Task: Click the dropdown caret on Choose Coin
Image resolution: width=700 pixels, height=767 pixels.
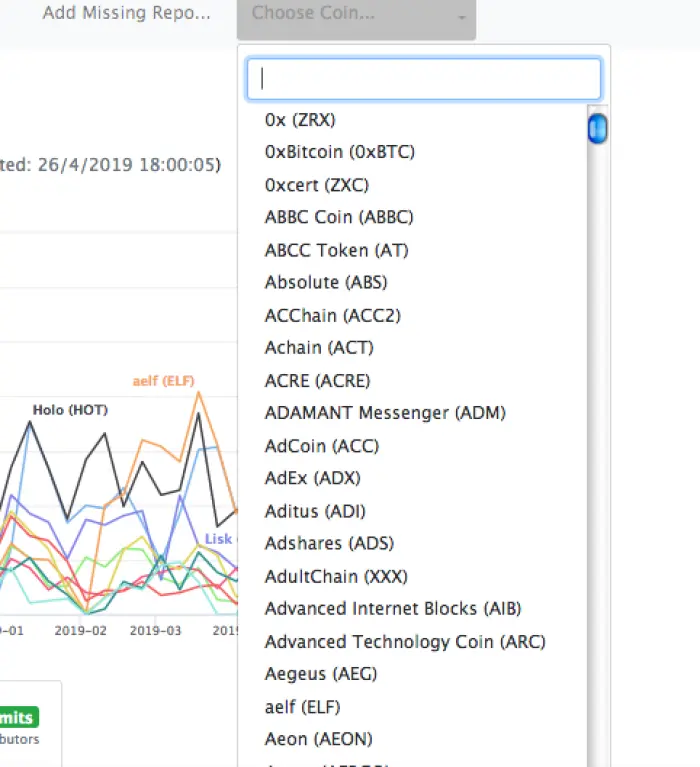Action: pyautogui.click(x=461, y=18)
